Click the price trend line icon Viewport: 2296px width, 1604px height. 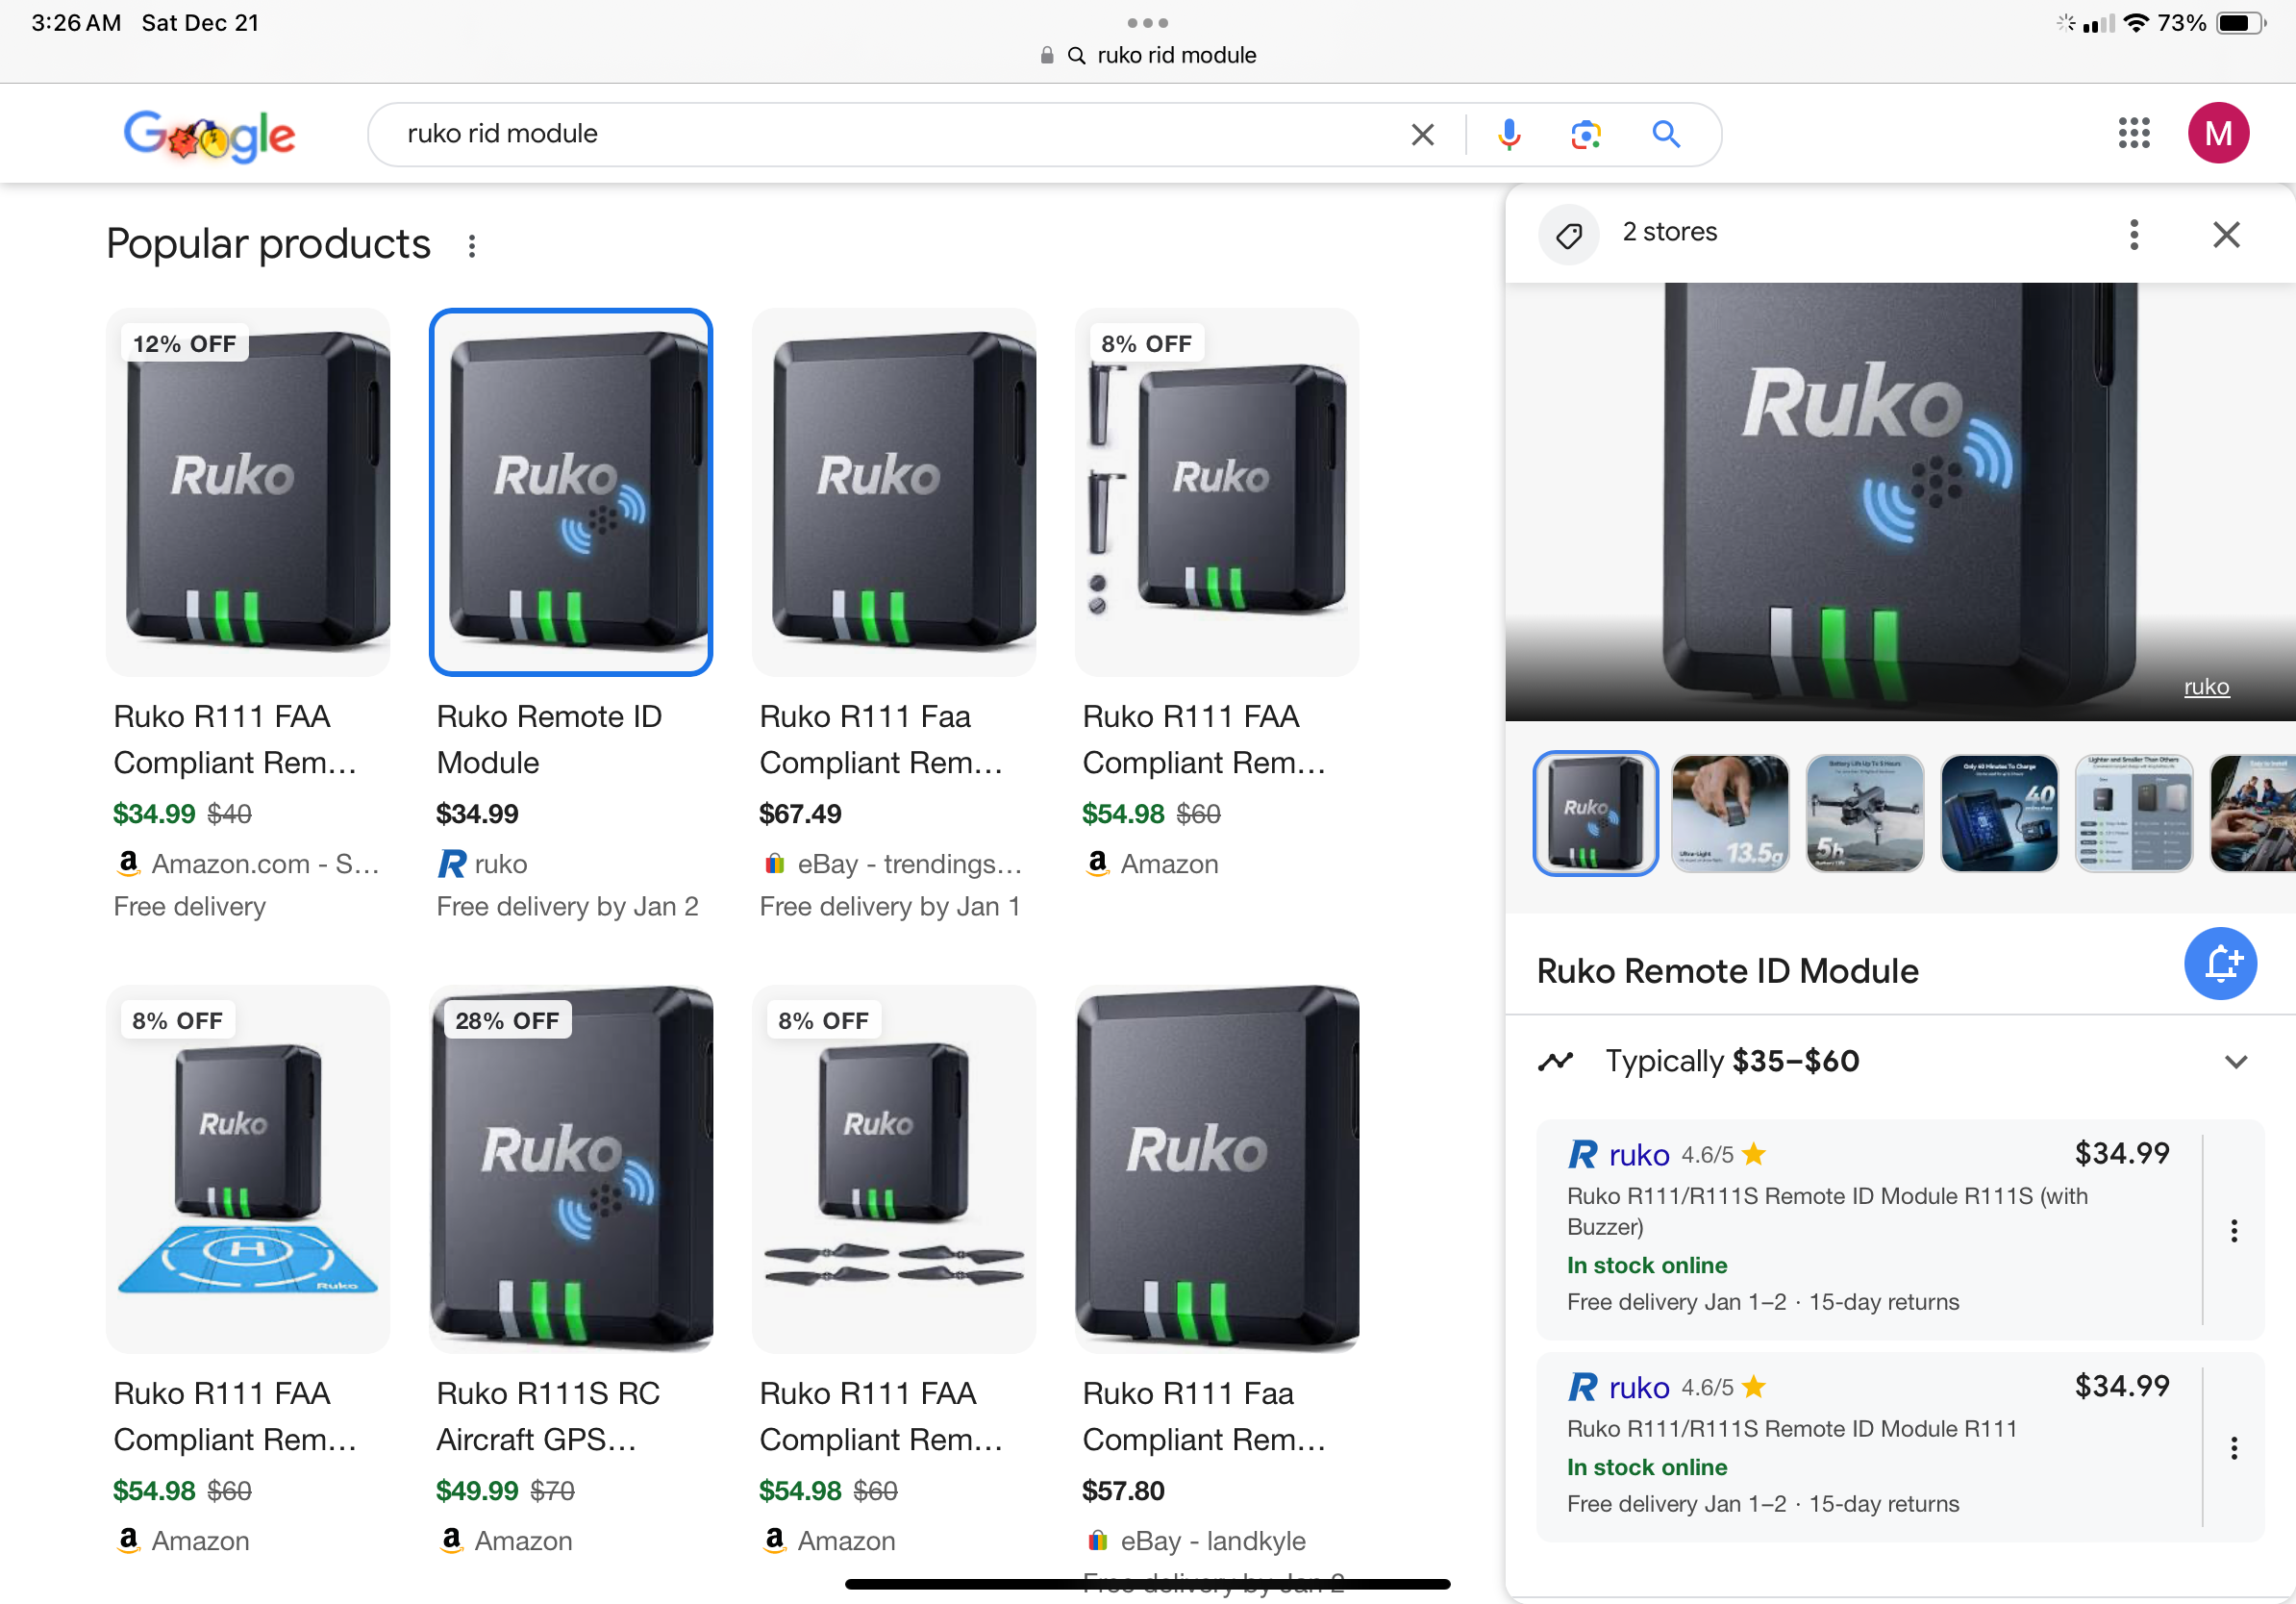pos(1556,1061)
